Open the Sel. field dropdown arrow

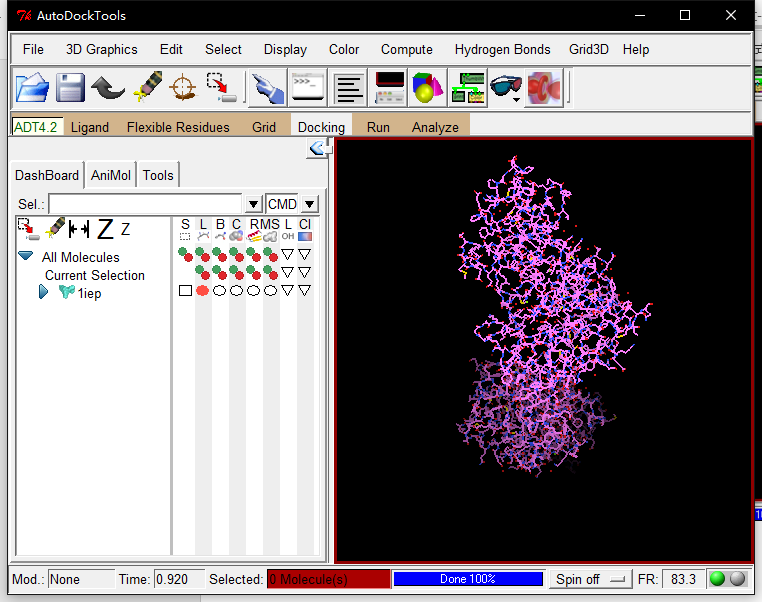[253, 204]
